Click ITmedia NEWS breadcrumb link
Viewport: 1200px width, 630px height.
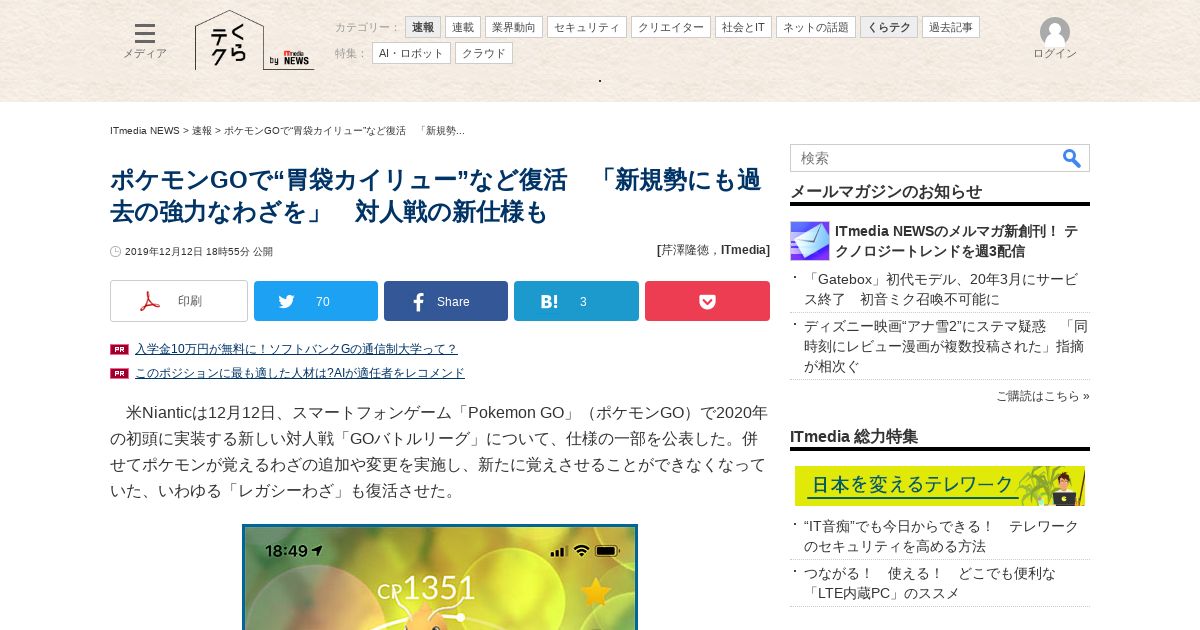coord(145,131)
